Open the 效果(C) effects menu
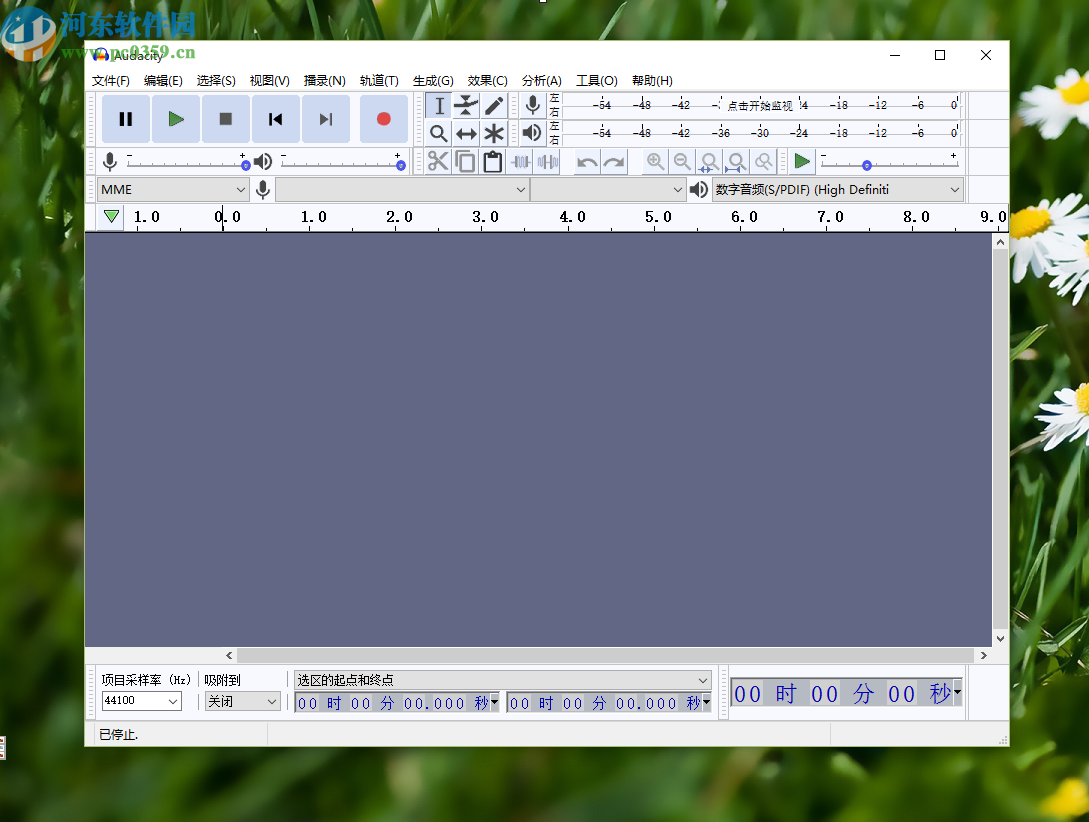Image resolution: width=1089 pixels, height=822 pixels. [487, 81]
